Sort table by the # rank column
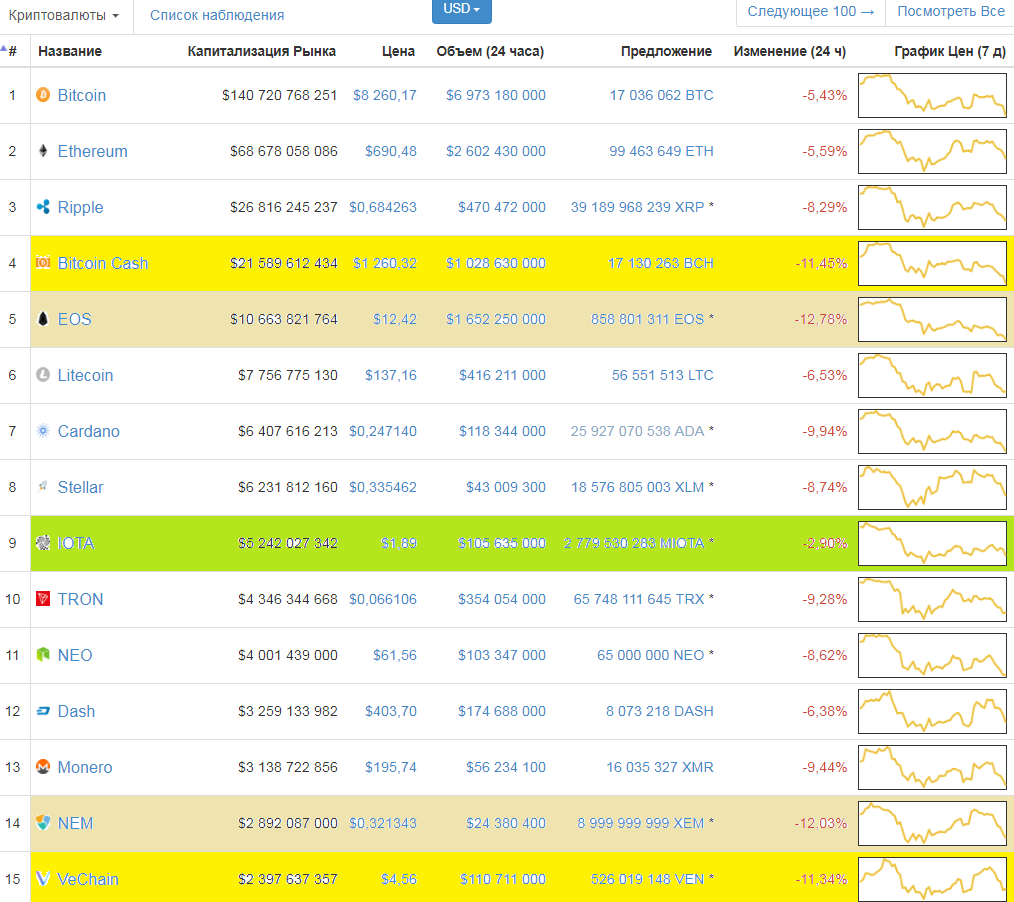 click(12, 51)
